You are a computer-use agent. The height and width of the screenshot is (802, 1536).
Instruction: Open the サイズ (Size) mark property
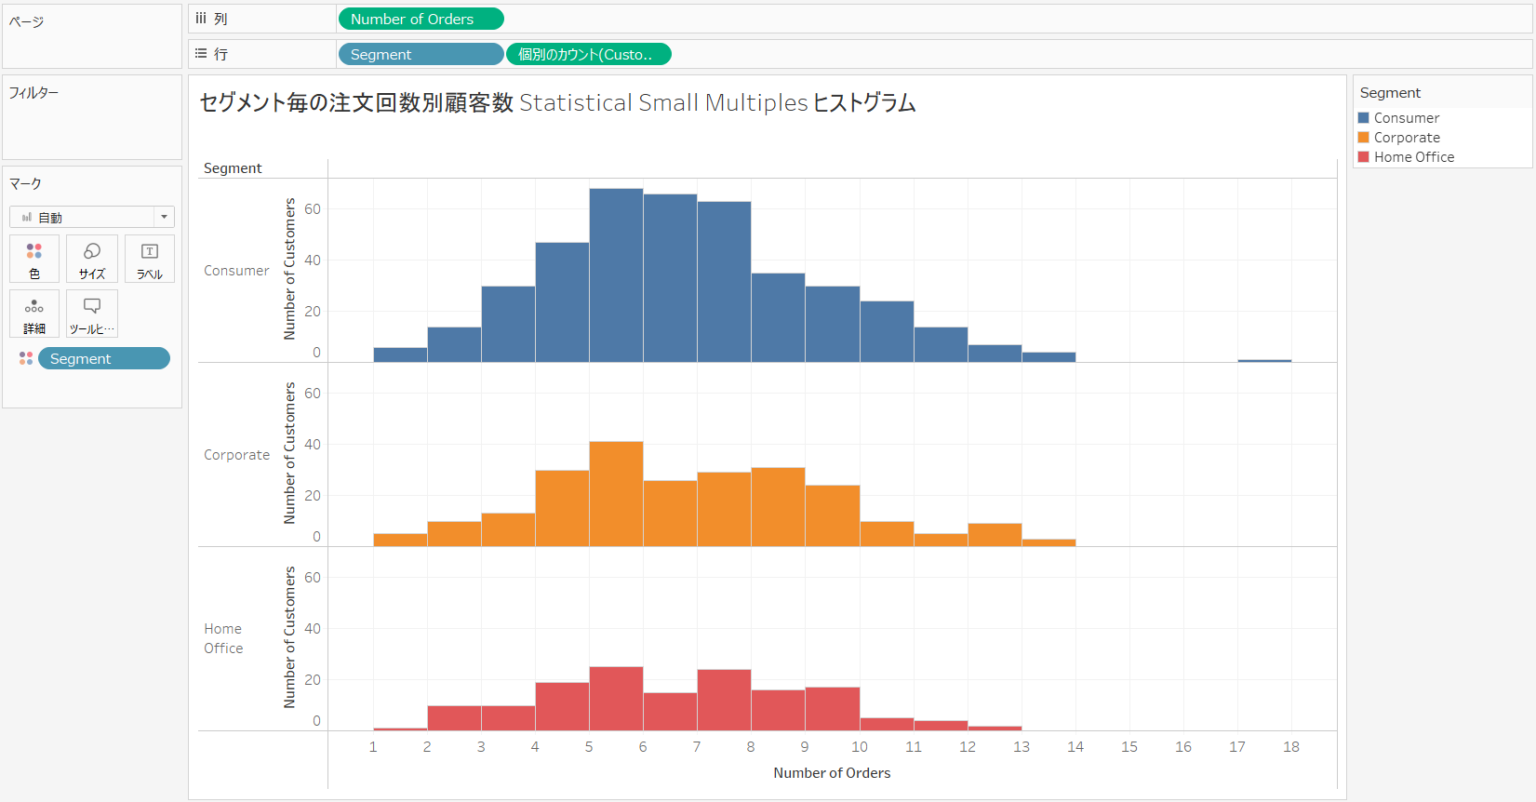(91, 258)
